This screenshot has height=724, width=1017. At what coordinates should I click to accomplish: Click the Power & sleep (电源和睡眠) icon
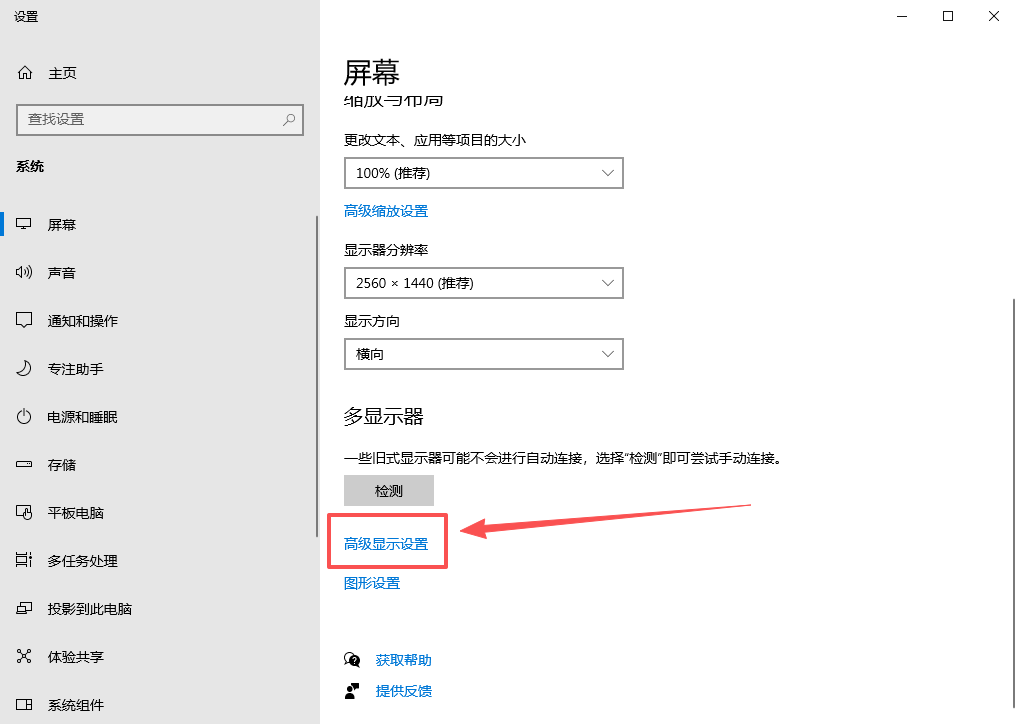click(25, 417)
